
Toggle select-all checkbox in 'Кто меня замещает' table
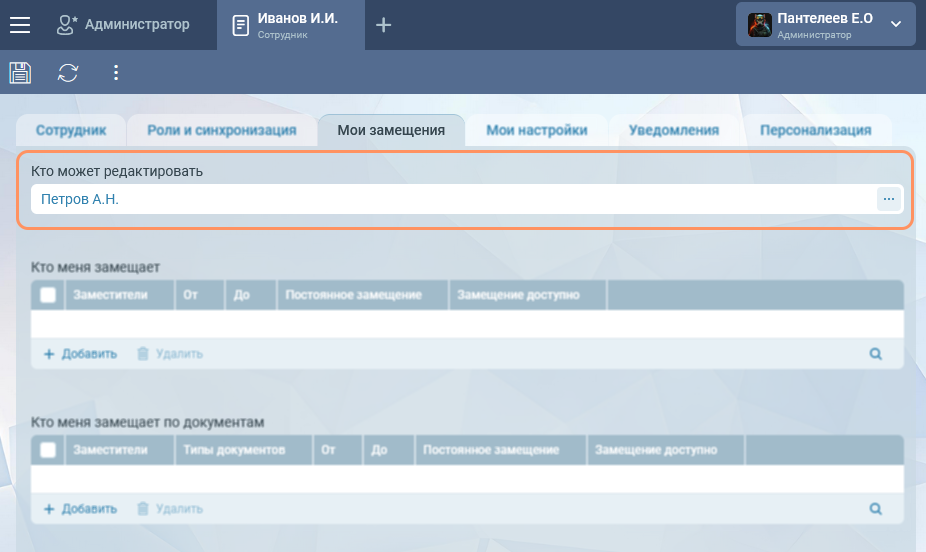tap(48, 295)
